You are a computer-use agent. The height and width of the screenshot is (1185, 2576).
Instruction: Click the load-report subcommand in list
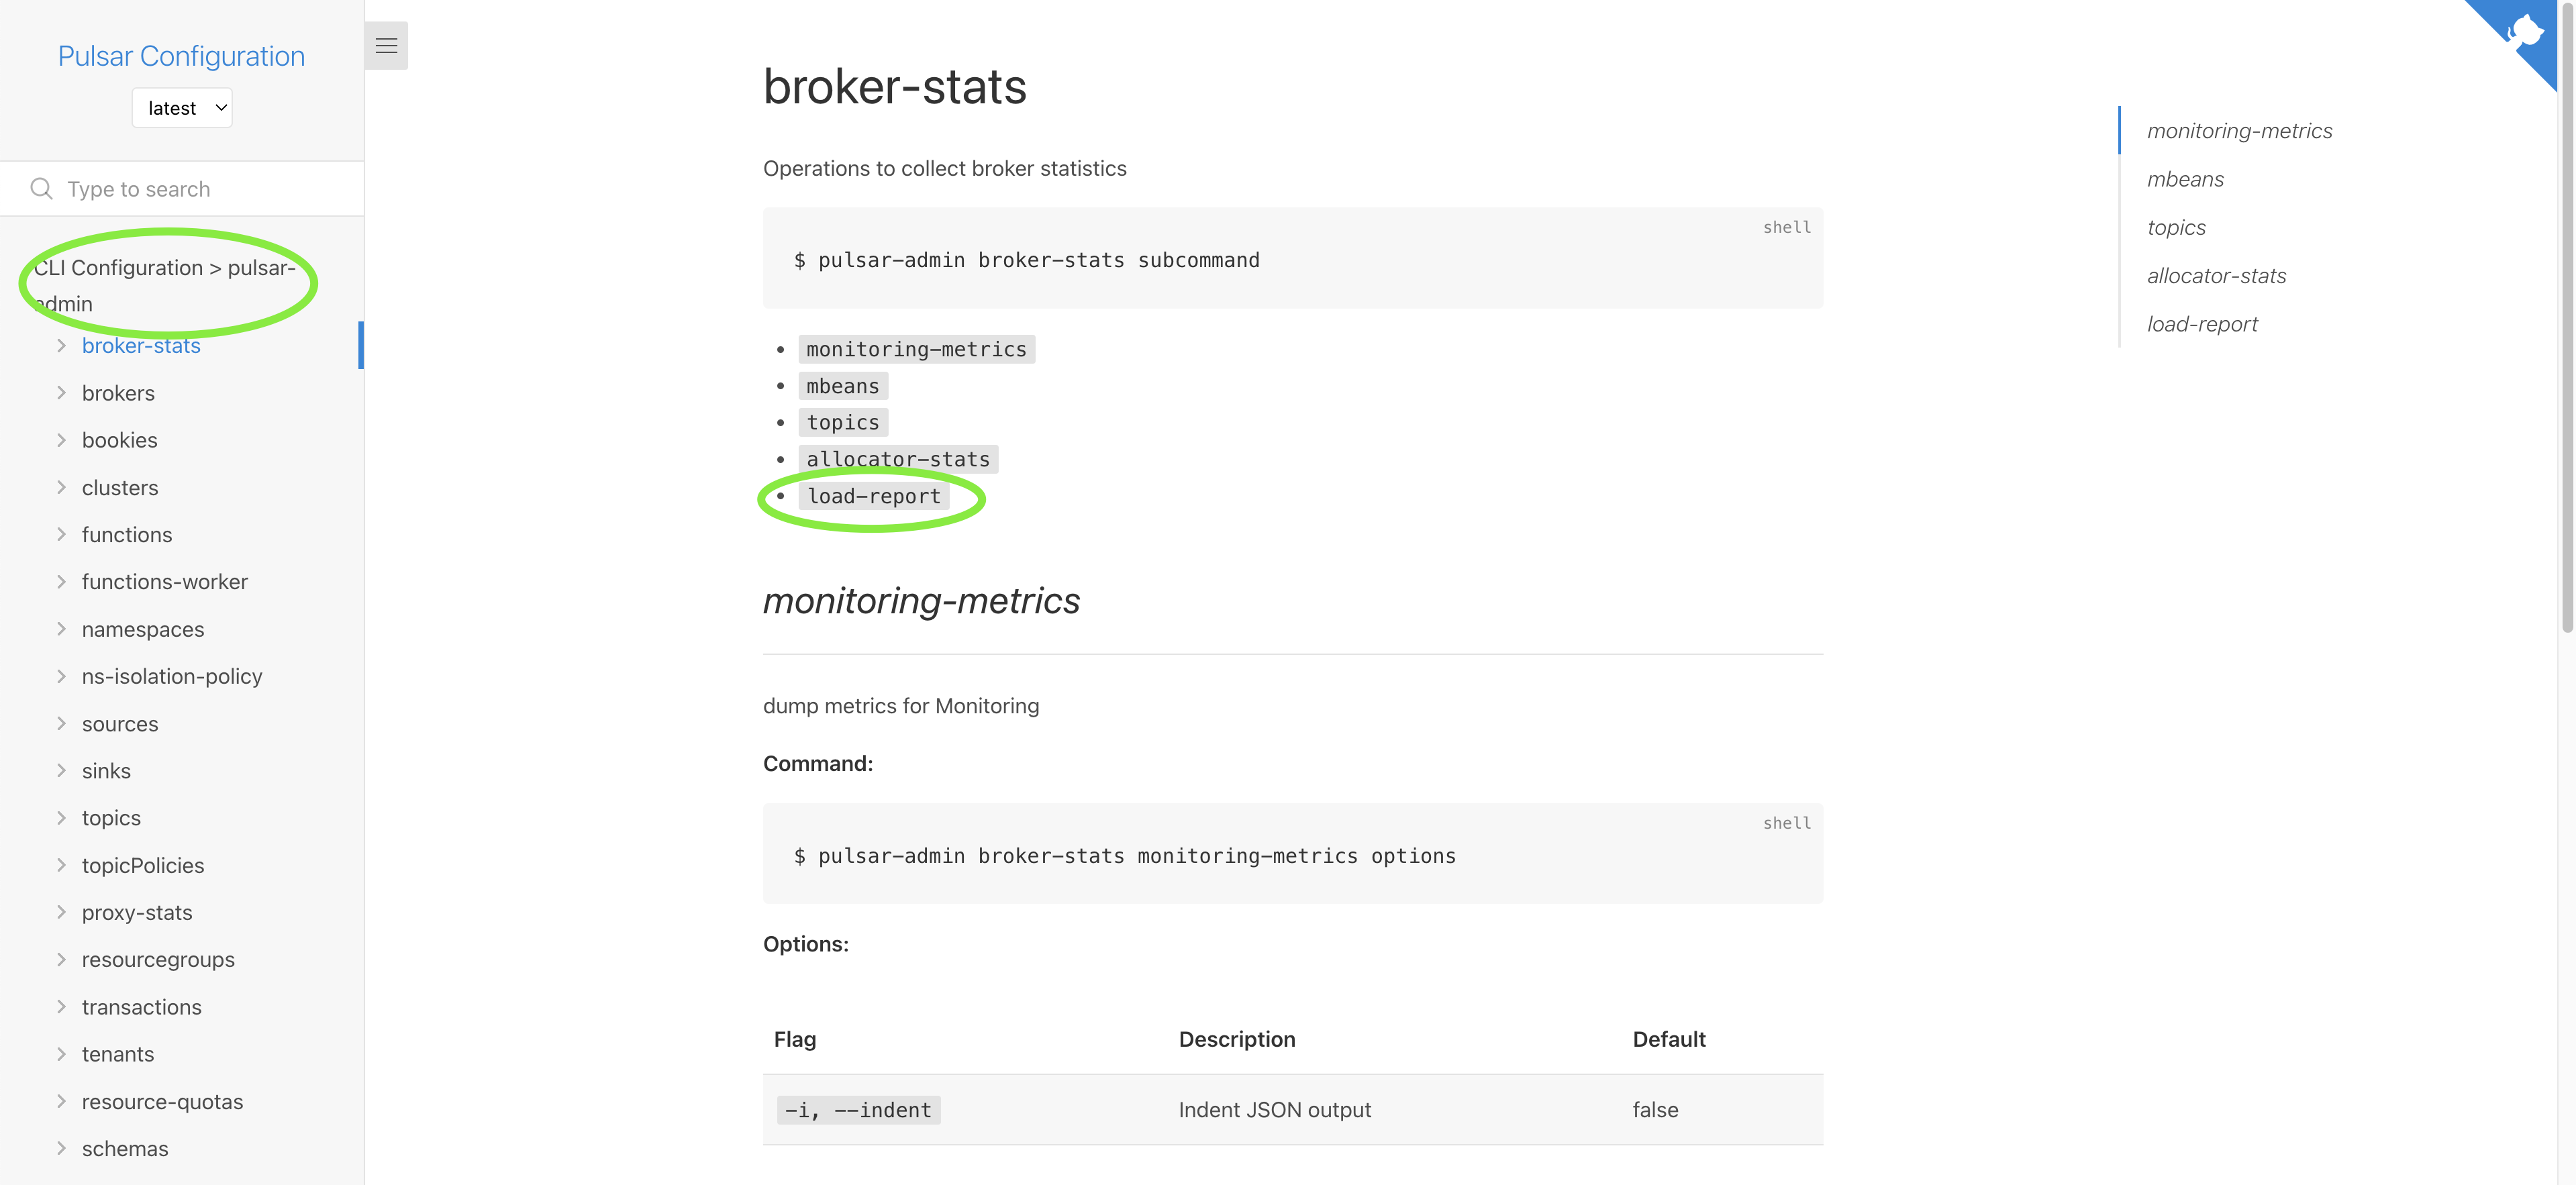click(874, 497)
